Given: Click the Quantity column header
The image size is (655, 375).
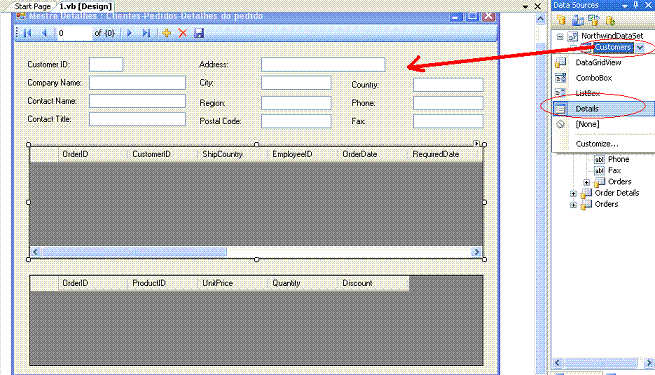Looking at the screenshot, I should (302, 283).
